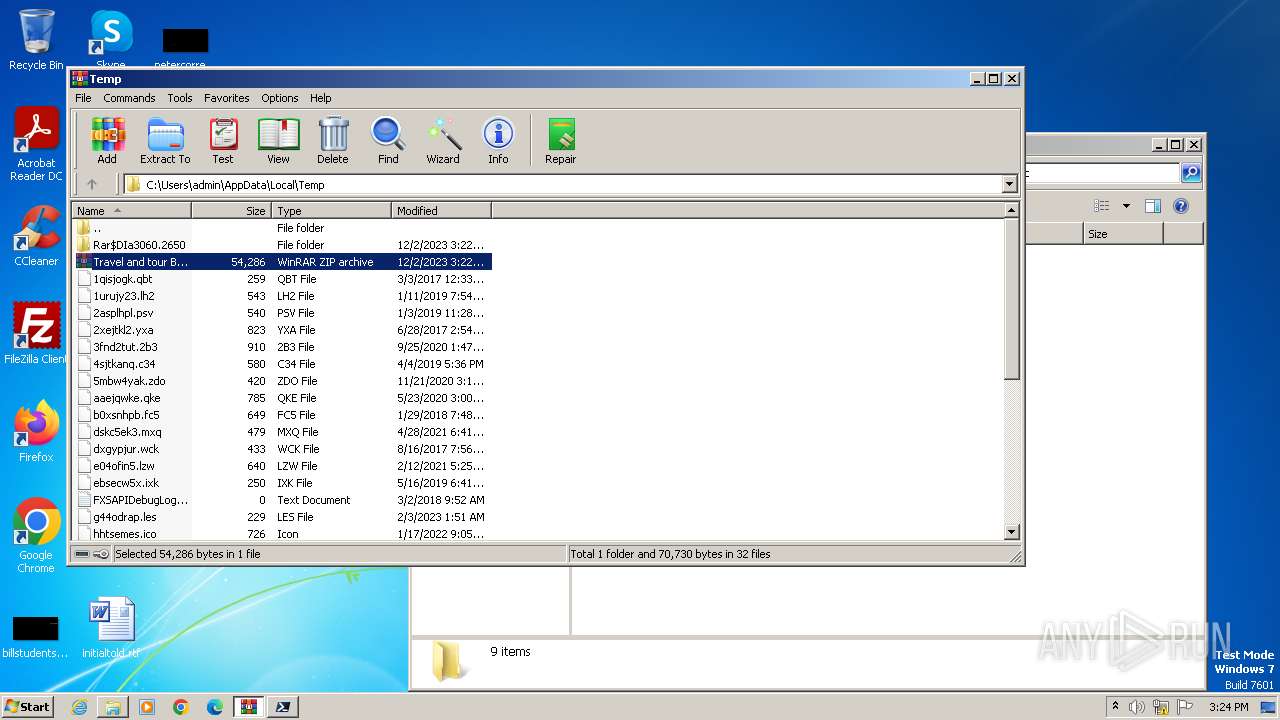Open the Options menu

coord(280,98)
